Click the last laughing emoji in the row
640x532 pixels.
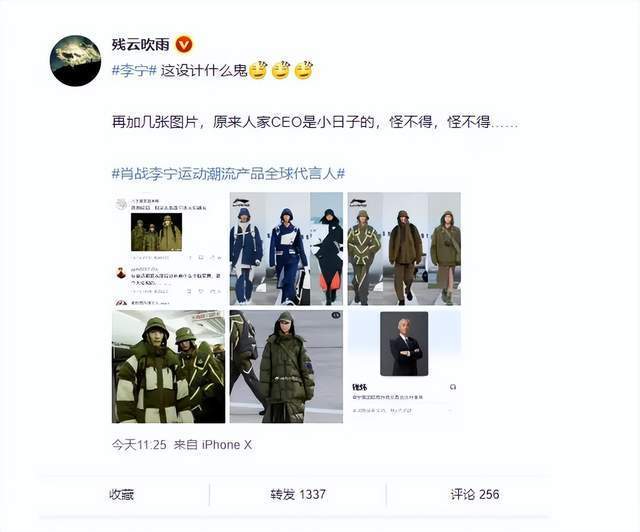(x=304, y=70)
